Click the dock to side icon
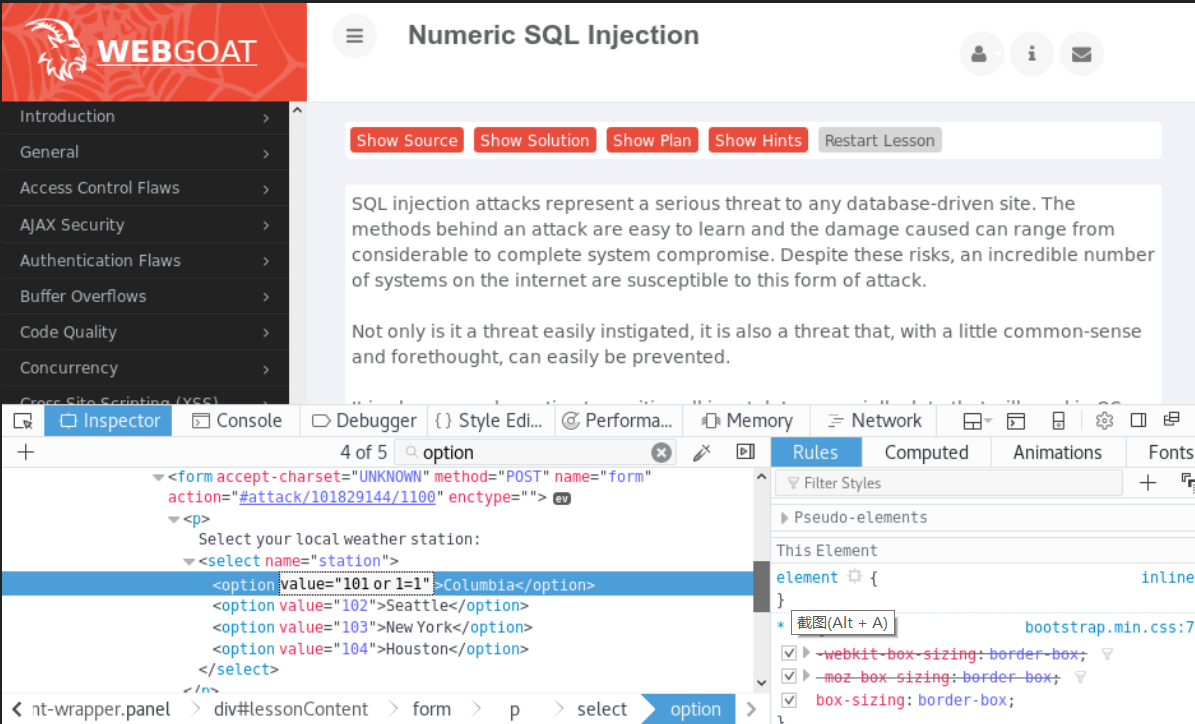The image size is (1195, 724). [1139, 420]
